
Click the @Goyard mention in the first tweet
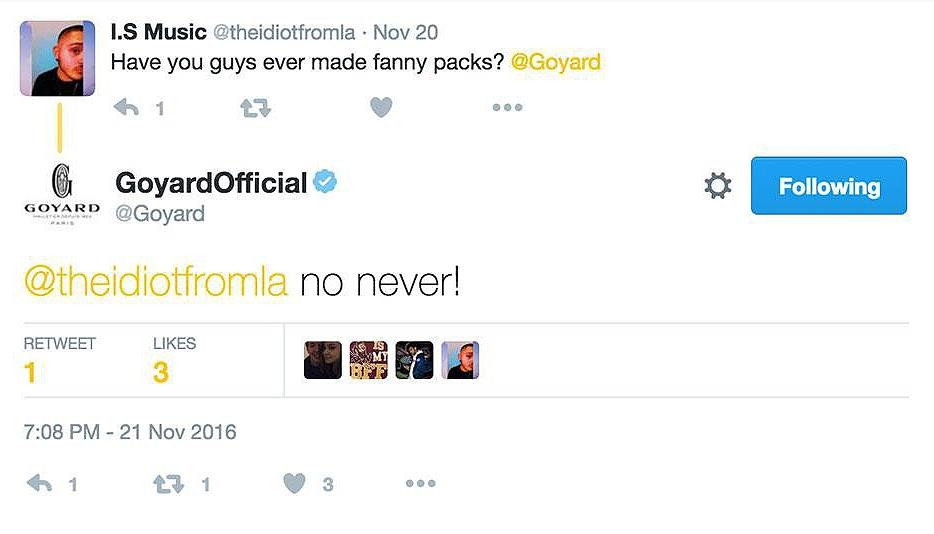click(555, 62)
